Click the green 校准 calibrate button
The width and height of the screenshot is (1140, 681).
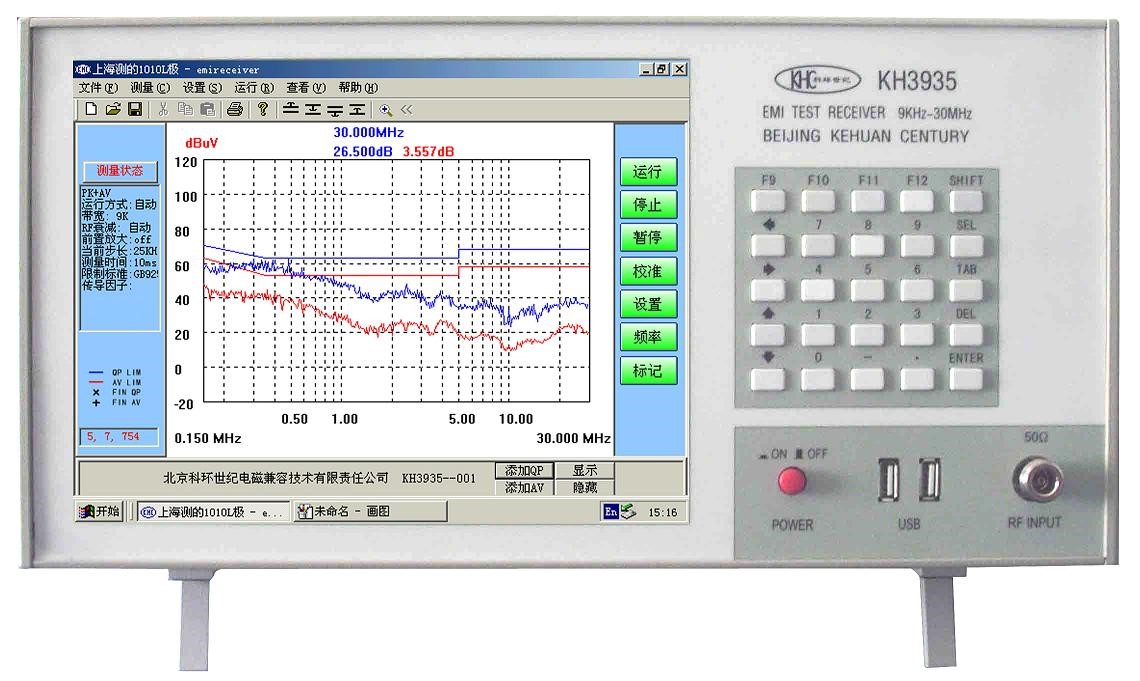[649, 271]
